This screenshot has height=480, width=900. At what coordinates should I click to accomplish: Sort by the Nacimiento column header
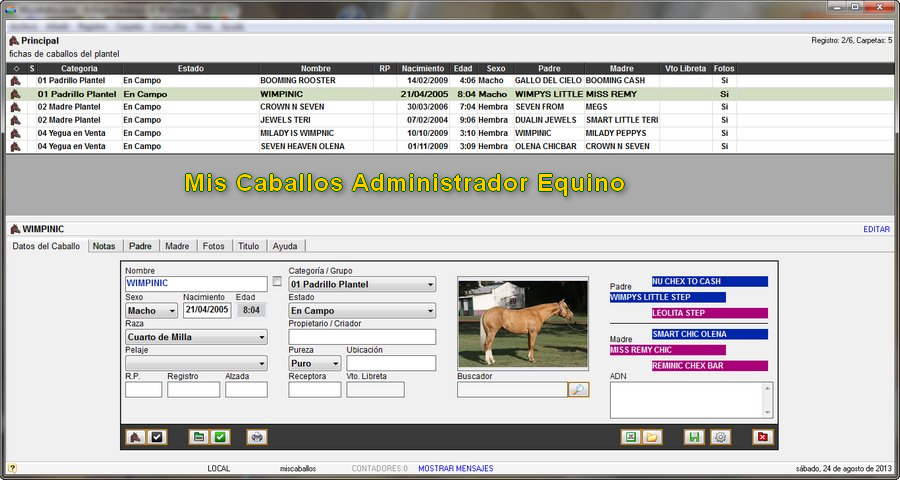[x=423, y=68]
